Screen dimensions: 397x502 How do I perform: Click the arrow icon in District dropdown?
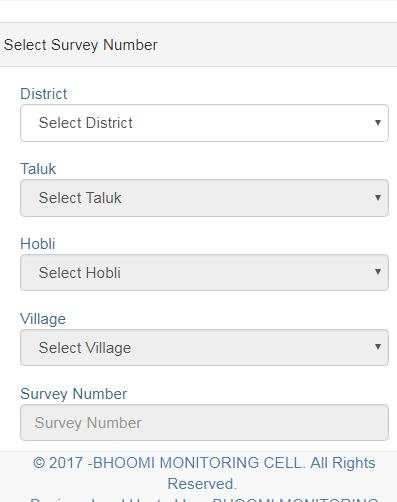click(378, 123)
